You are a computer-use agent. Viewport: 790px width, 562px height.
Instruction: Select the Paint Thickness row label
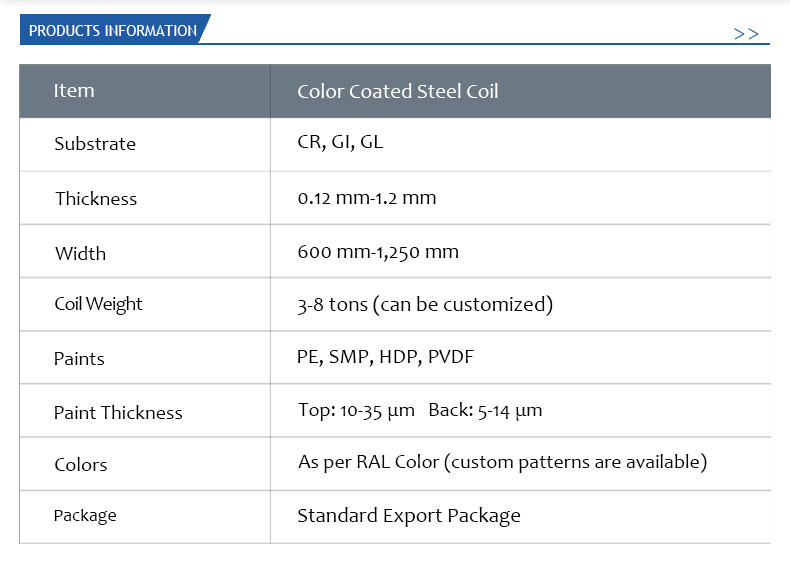(118, 413)
